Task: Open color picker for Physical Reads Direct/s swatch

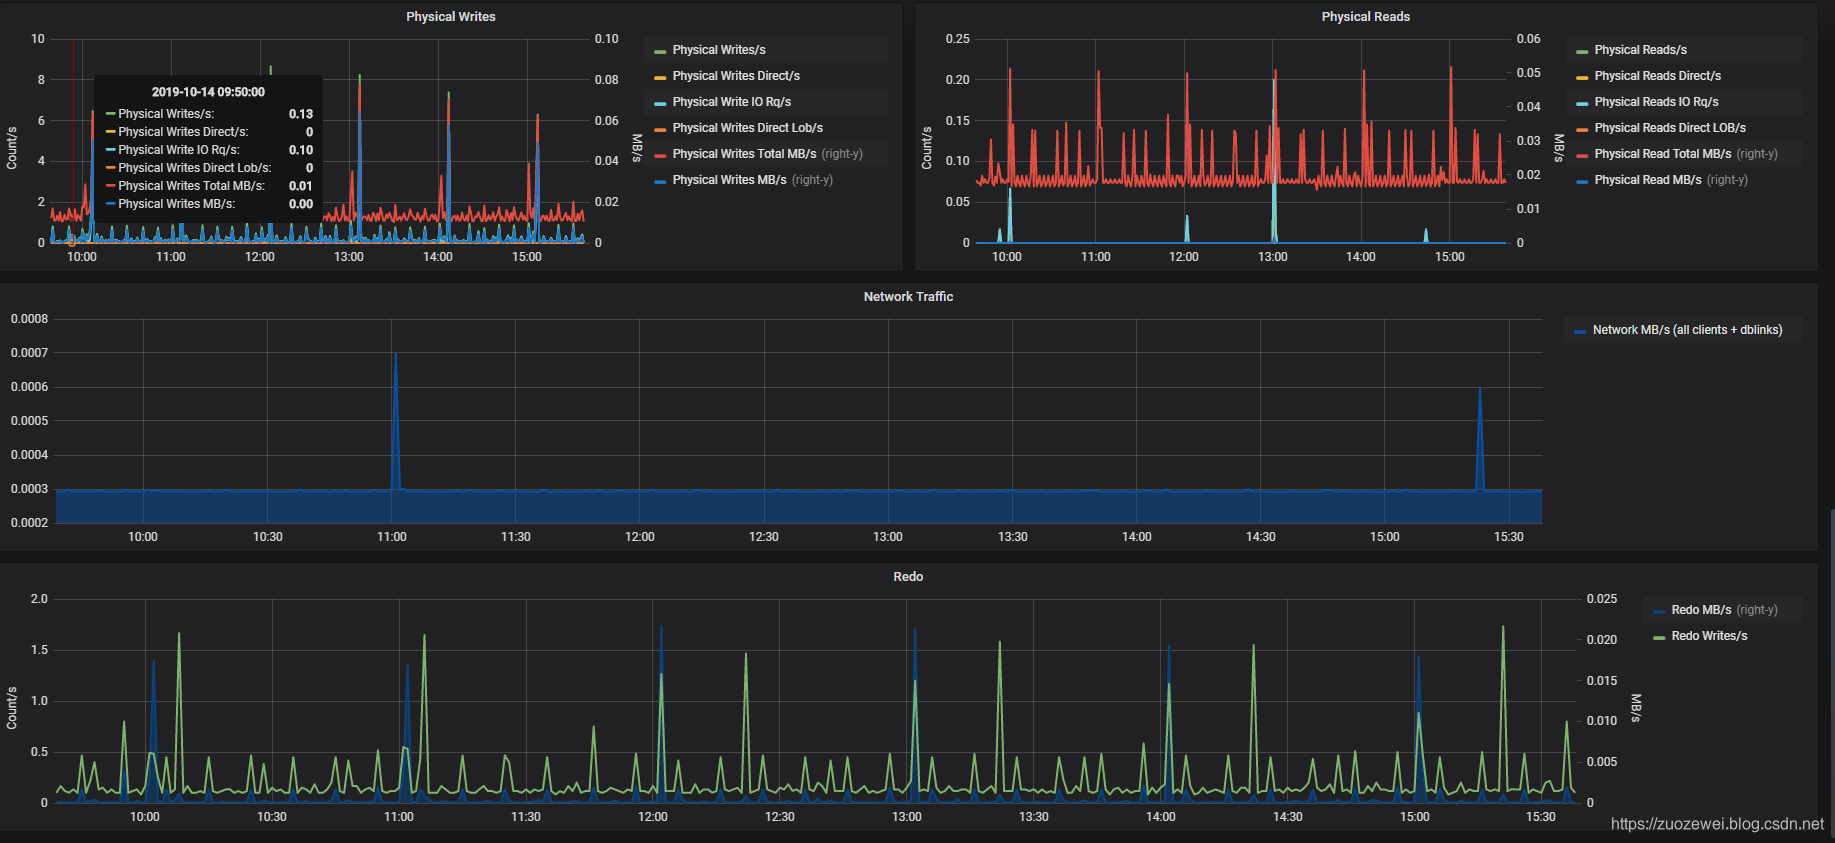Action: (x=1582, y=77)
